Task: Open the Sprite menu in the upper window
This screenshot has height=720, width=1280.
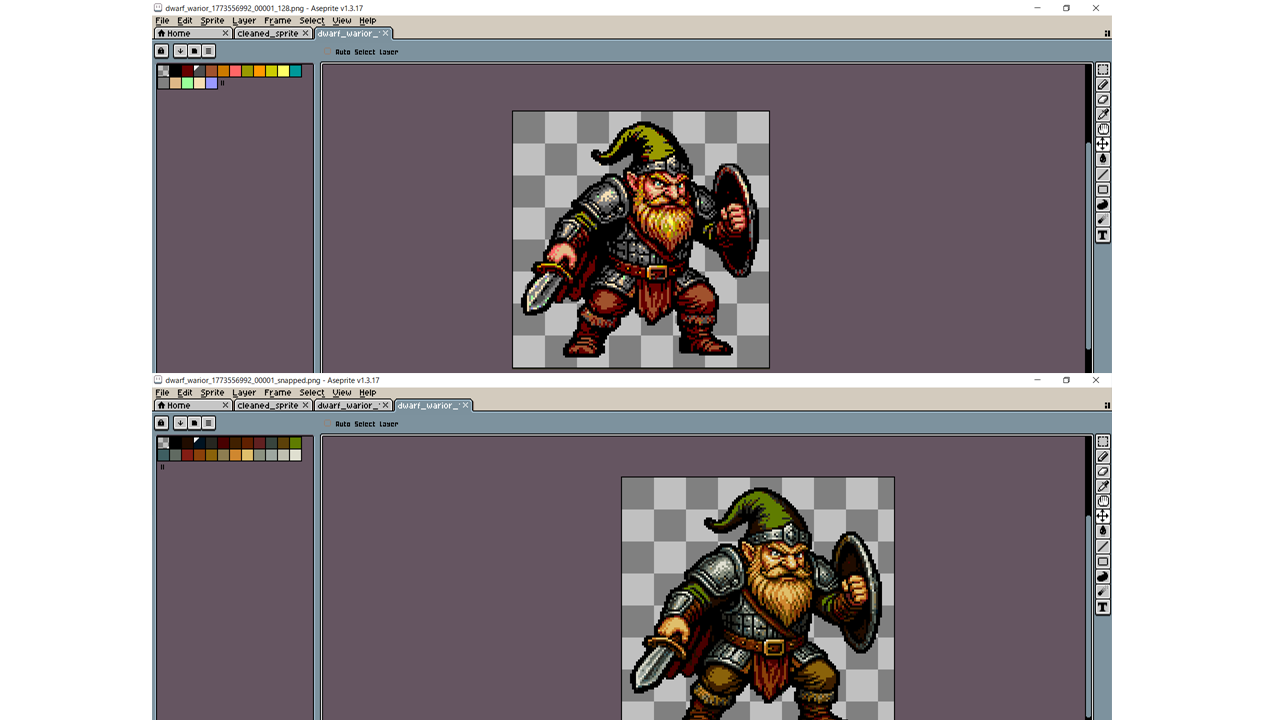Action: click(x=212, y=21)
